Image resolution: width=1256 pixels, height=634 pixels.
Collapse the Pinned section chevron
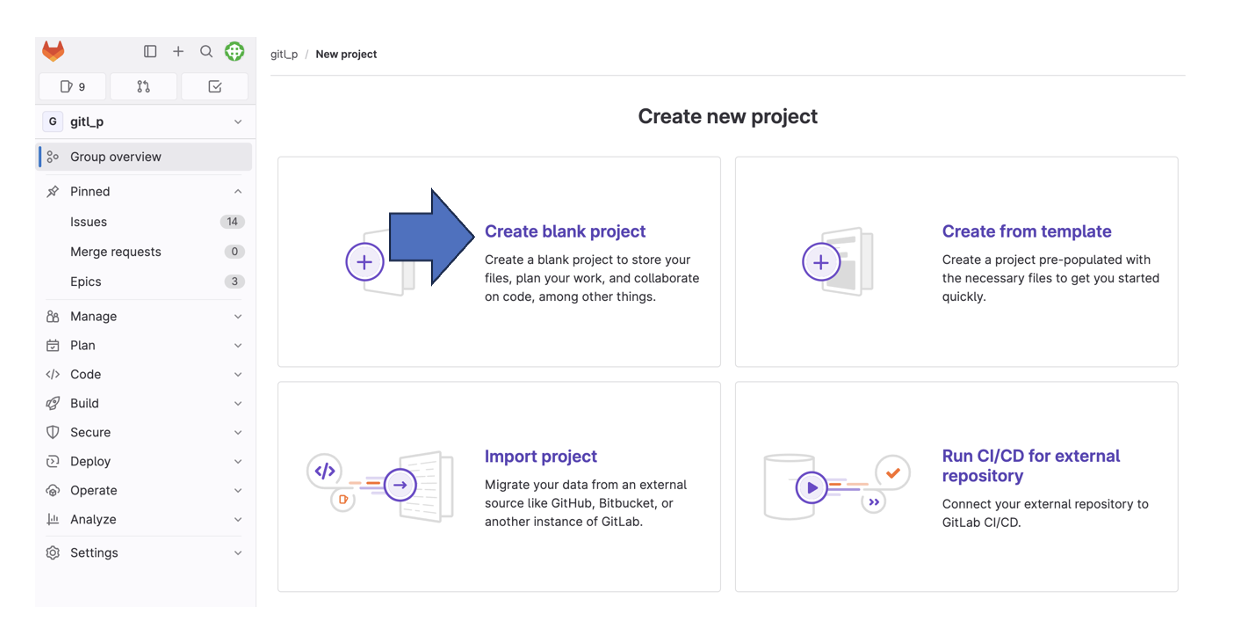point(238,191)
